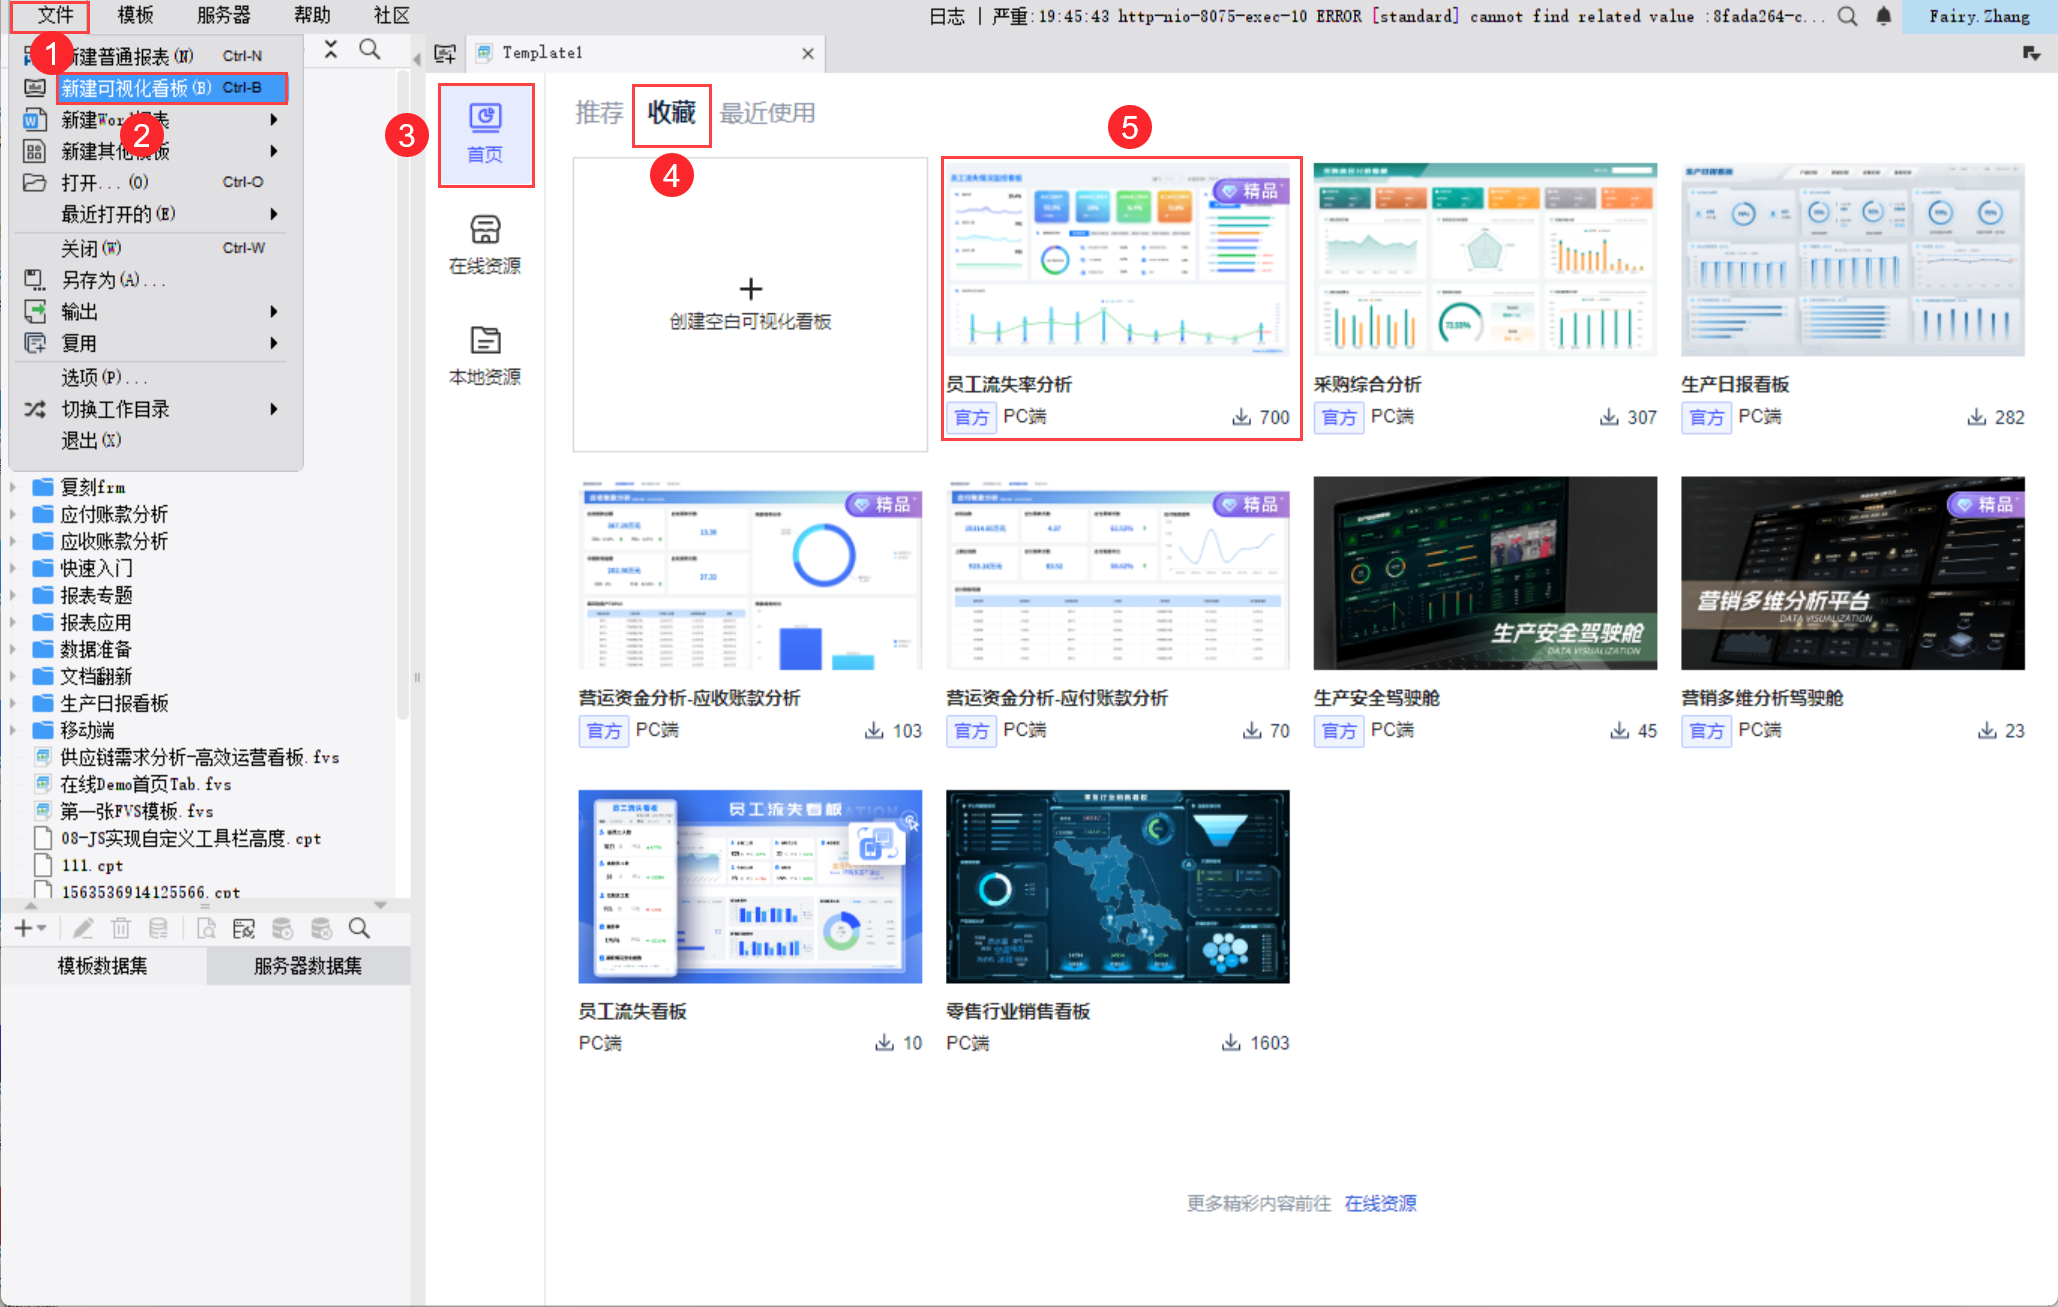Click the add dataset plus icon
Viewport: 2058px width, 1307px height.
(24, 929)
